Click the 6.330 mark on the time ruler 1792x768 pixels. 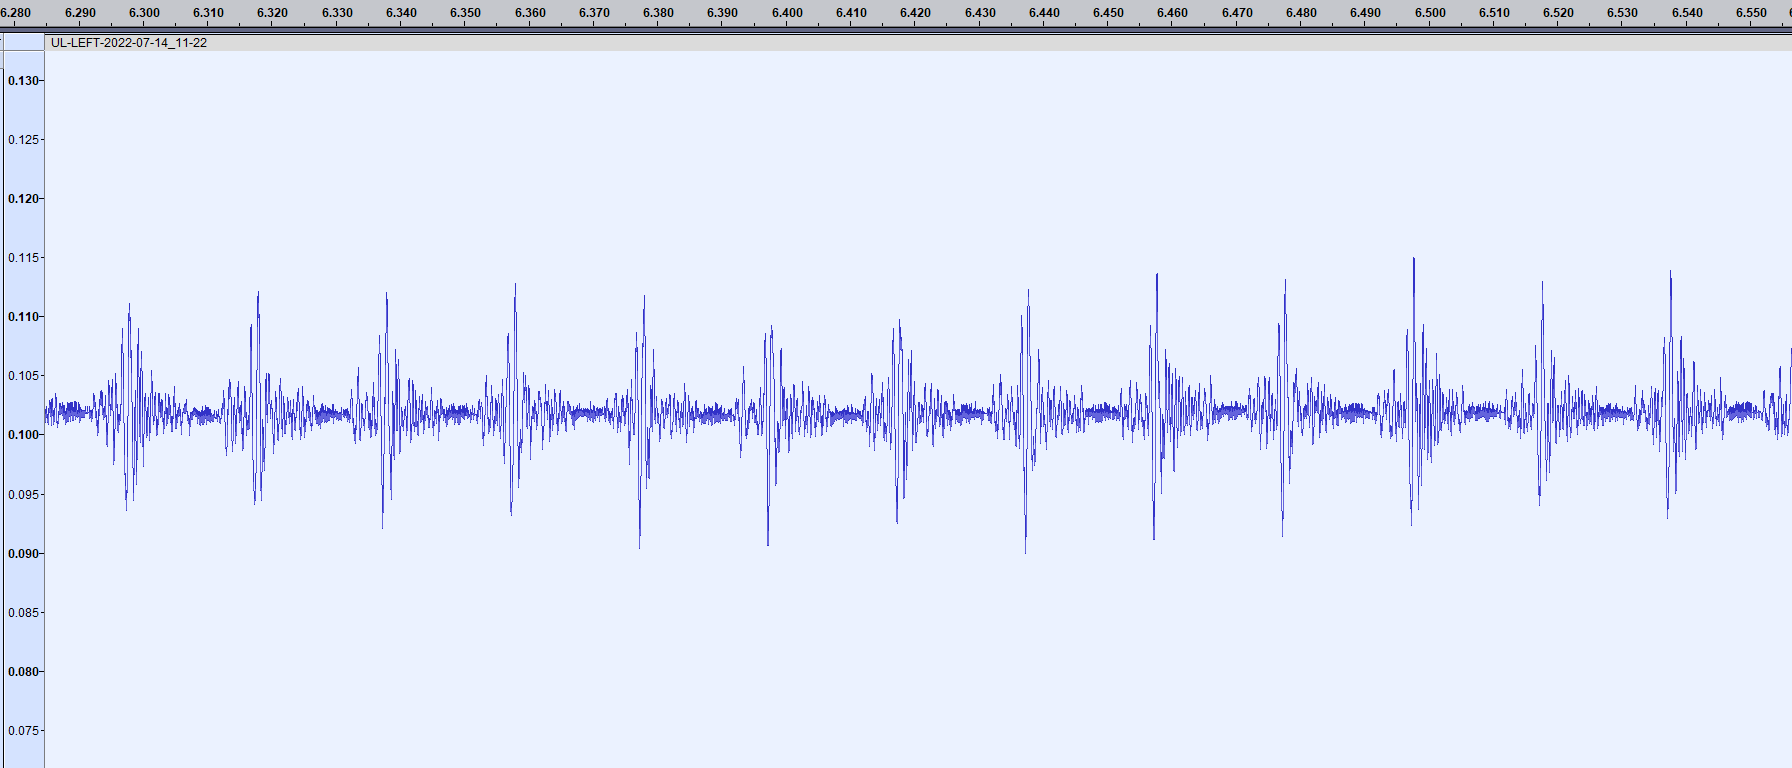337,13
